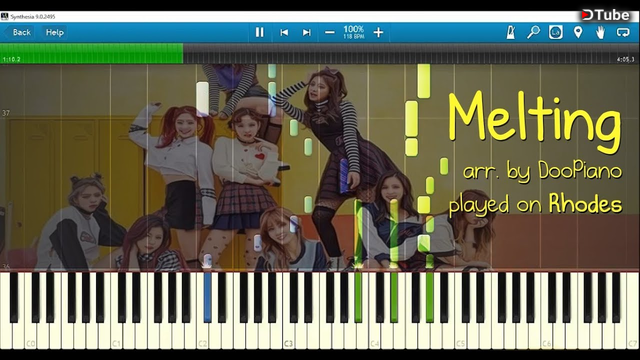Viewport: 640px width, 360px height.
Task: Open the hands settings icon
Action: tap(600, 32)
